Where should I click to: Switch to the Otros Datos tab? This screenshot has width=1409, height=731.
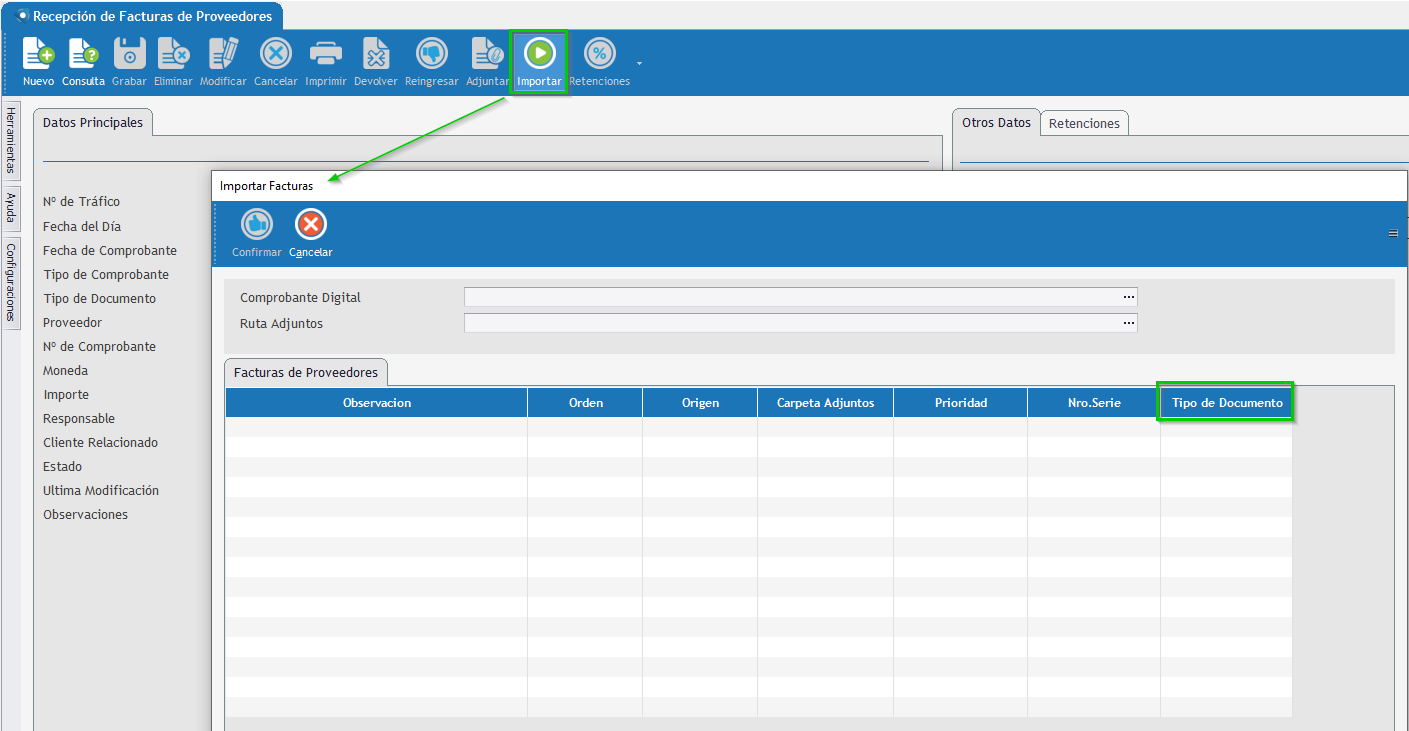996,123
